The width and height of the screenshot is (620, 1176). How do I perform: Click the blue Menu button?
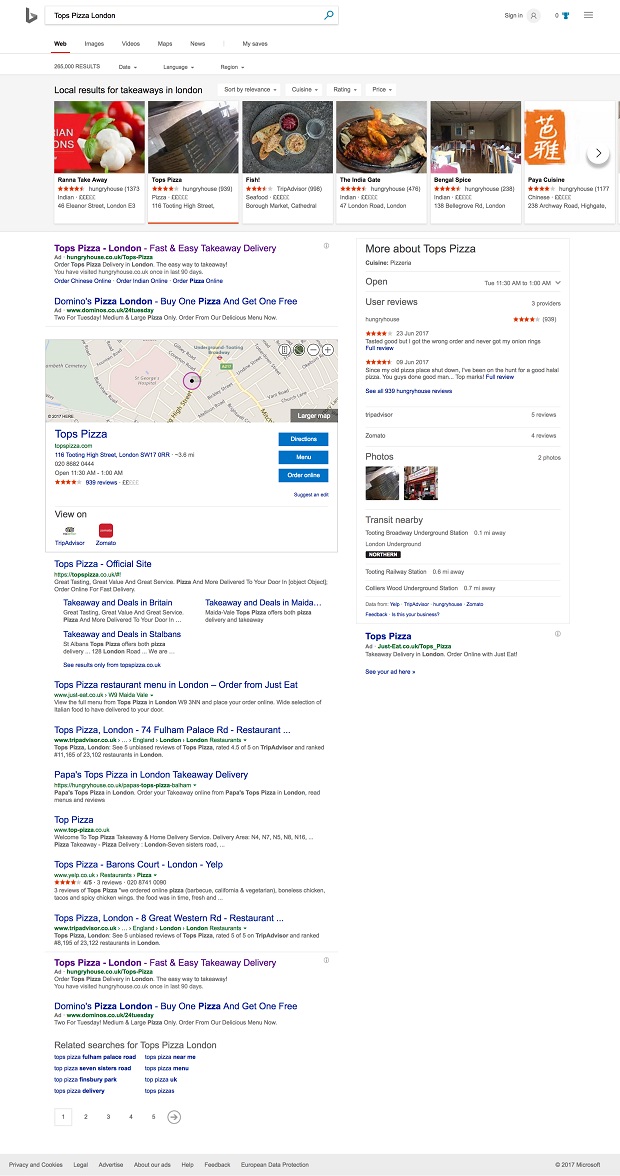303,457
